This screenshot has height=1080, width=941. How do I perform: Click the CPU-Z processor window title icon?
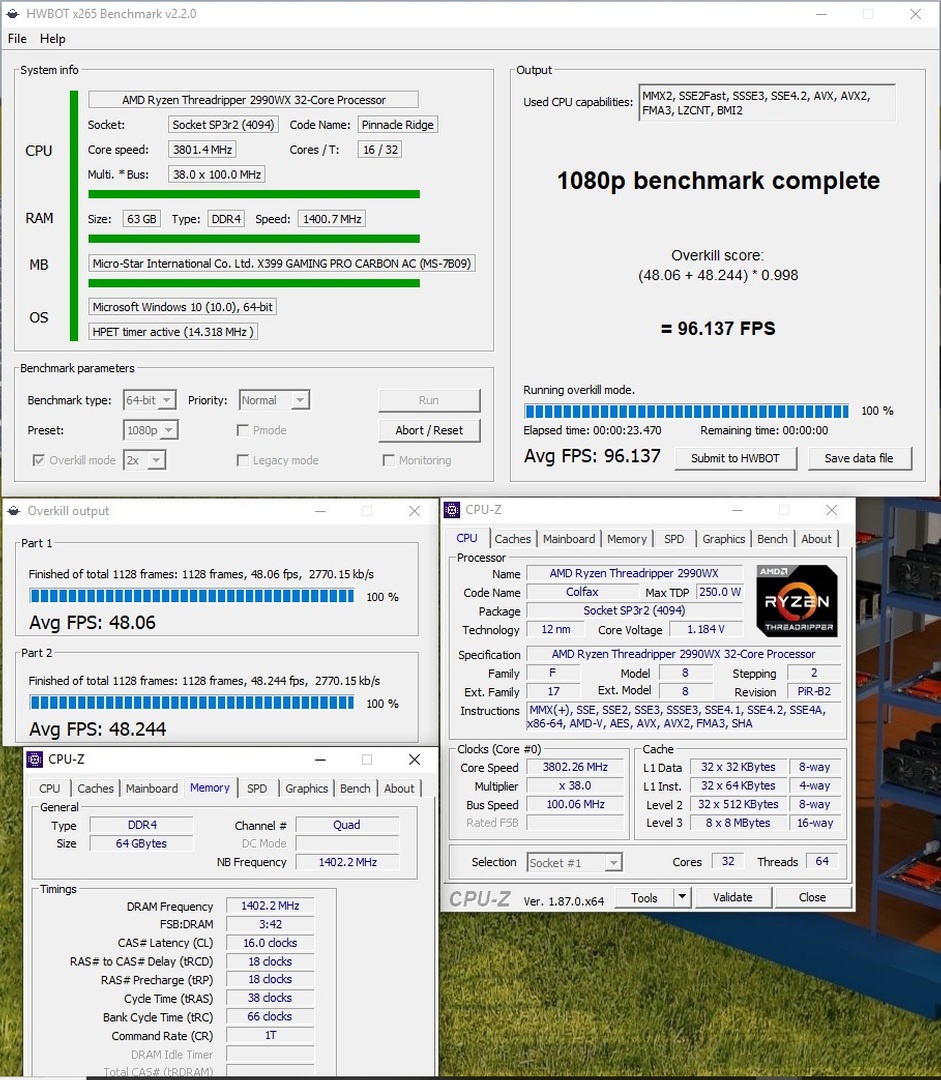(452, 510)
